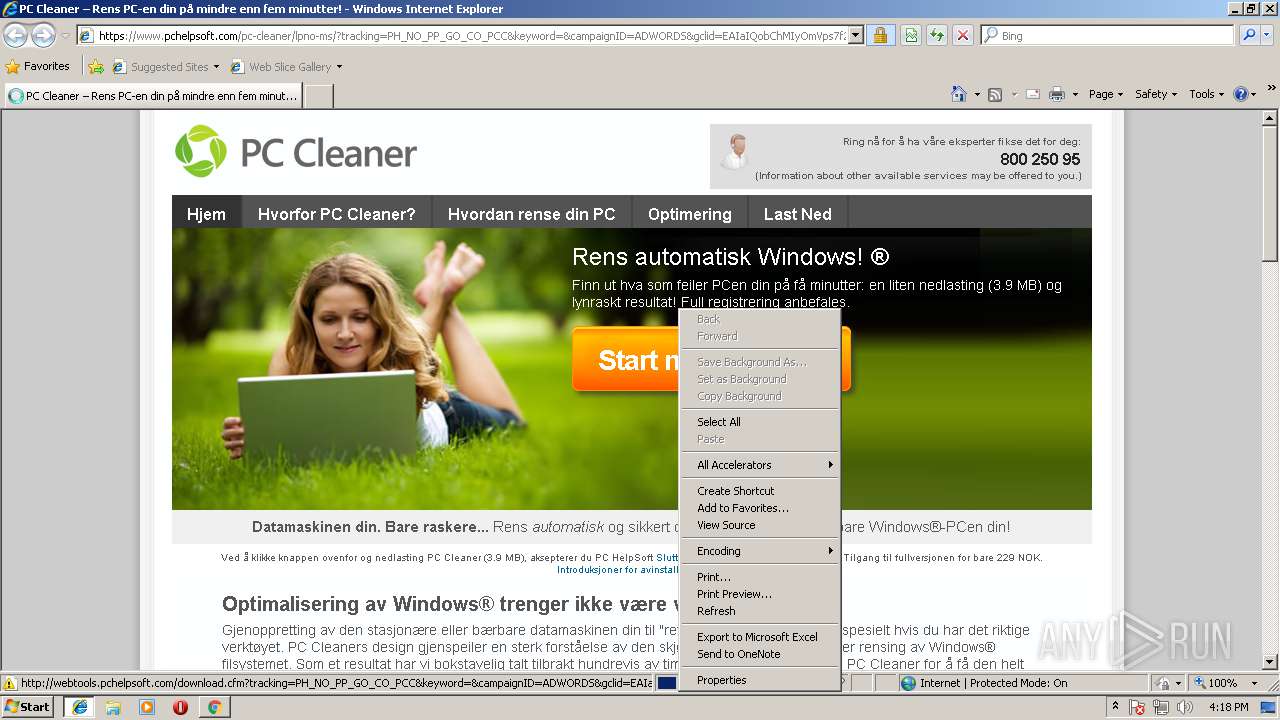This screenshot has height=720, width=1280.
Task: Click the network tray icon
Action: click(1161, 707)
